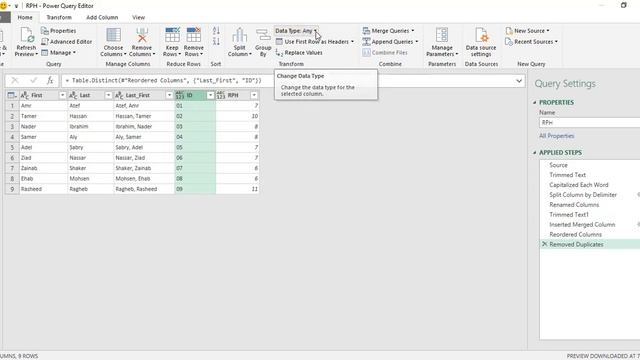
Task: Open the Manage query dropdown
Action: tap(58, 53)
